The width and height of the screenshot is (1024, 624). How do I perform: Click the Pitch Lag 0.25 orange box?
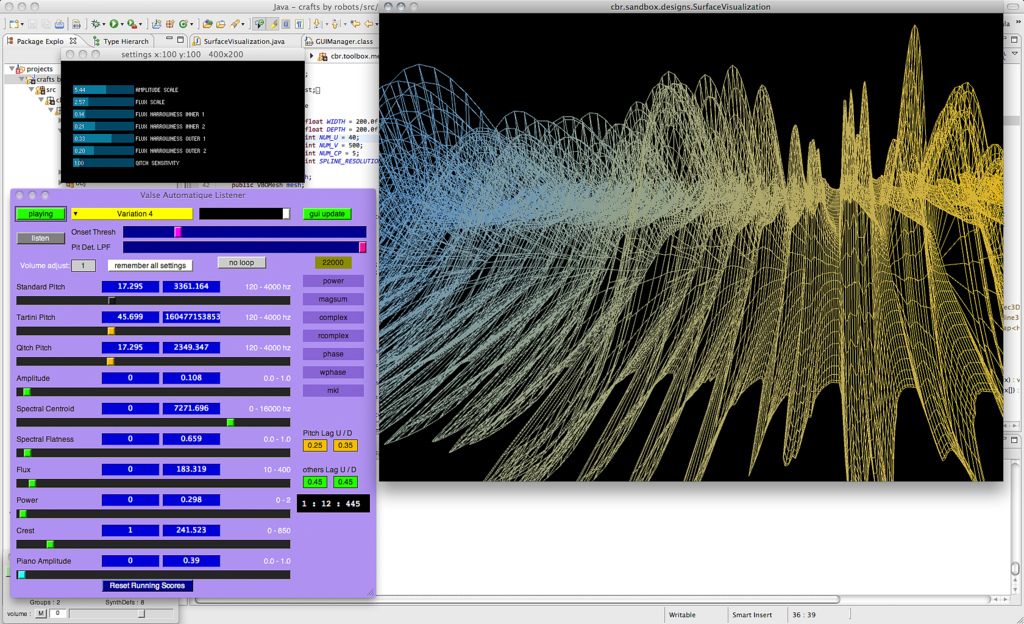pyautogui.click(x=315, y=445)
